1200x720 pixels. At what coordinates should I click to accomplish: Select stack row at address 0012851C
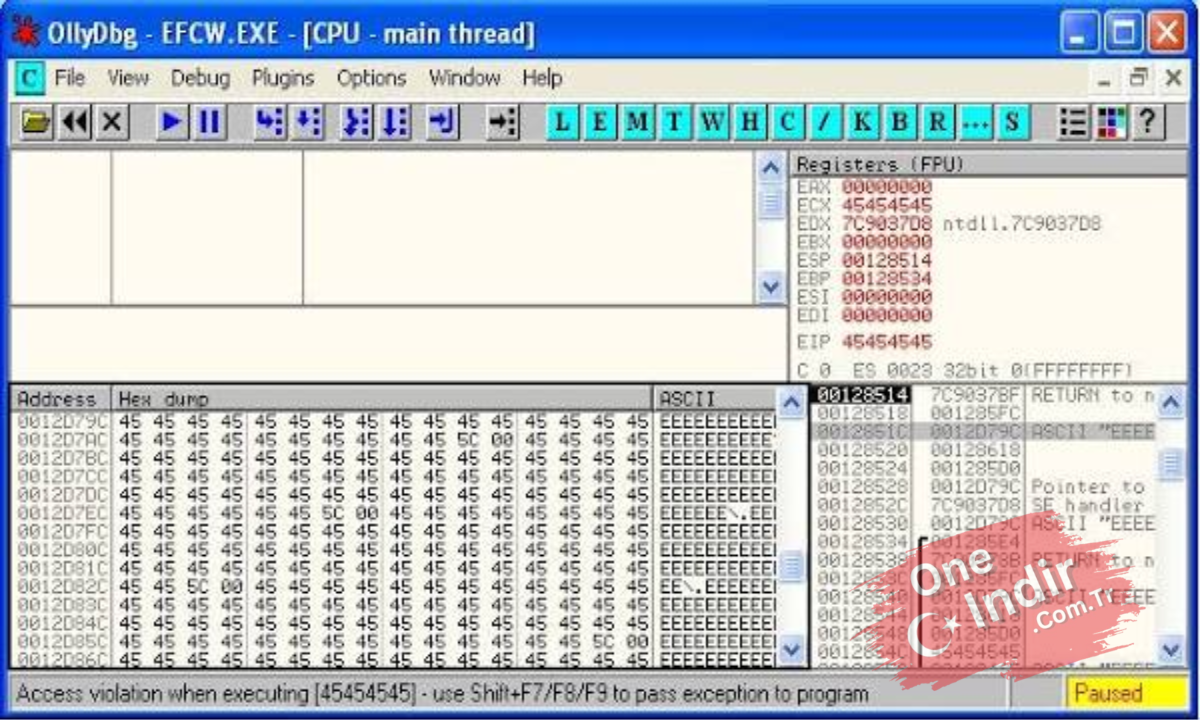(984, 432)
